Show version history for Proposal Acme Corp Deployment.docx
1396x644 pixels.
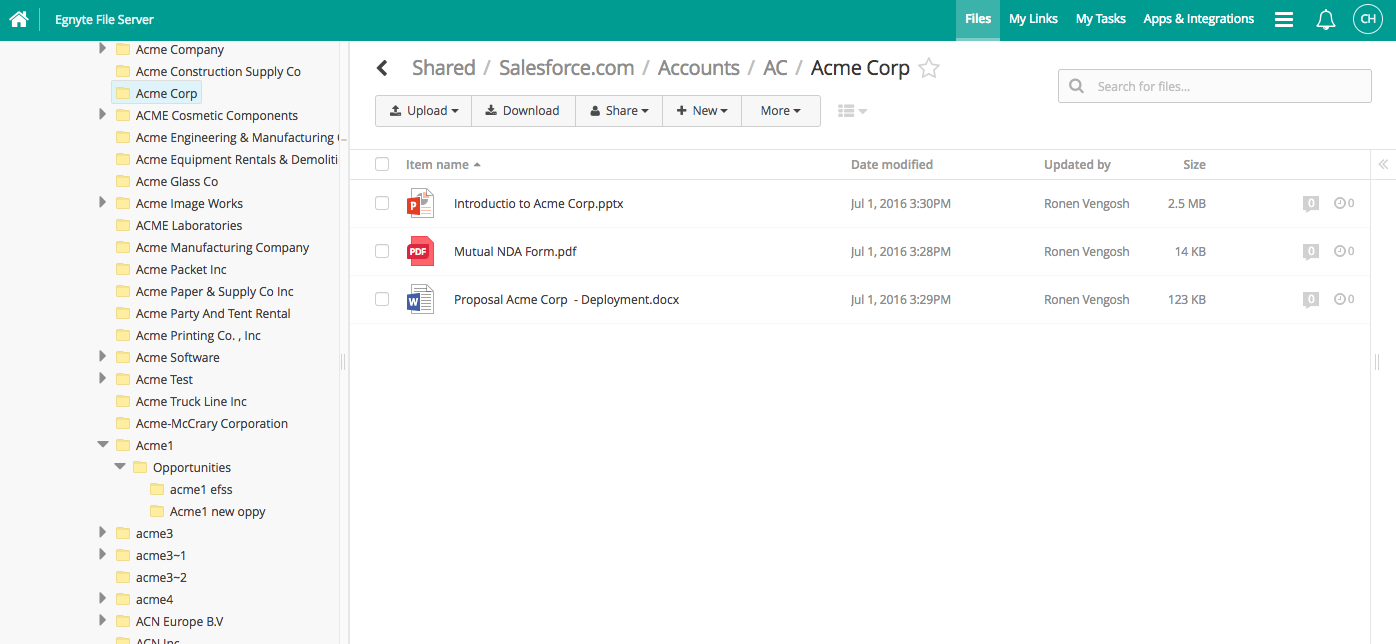pos(1344,299)
